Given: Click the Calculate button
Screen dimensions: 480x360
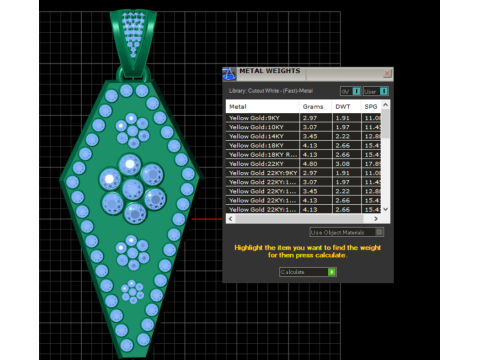Looking at the screenshot, I should point(308,272).
